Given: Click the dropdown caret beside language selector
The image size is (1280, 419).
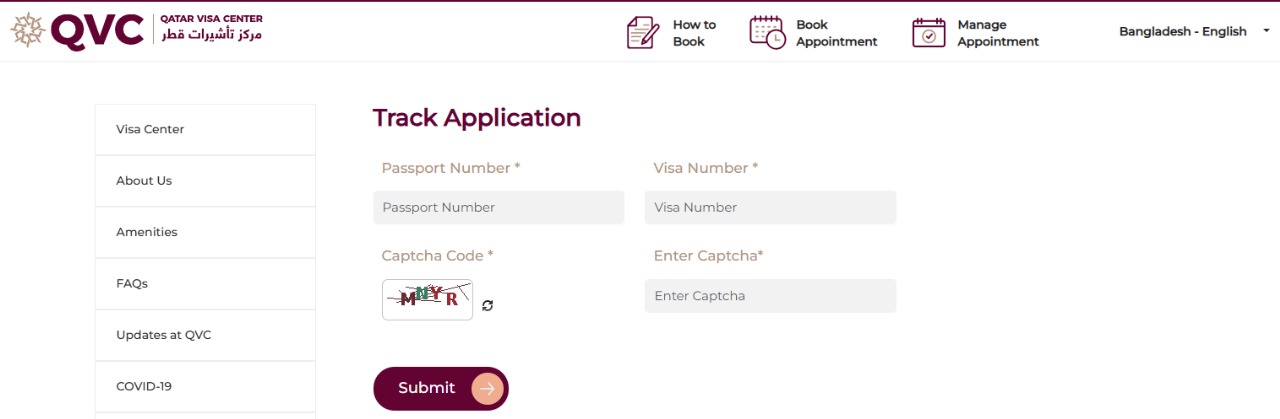Looking at the screenshot, I should pyautogui.click(x=1266, y=31).
